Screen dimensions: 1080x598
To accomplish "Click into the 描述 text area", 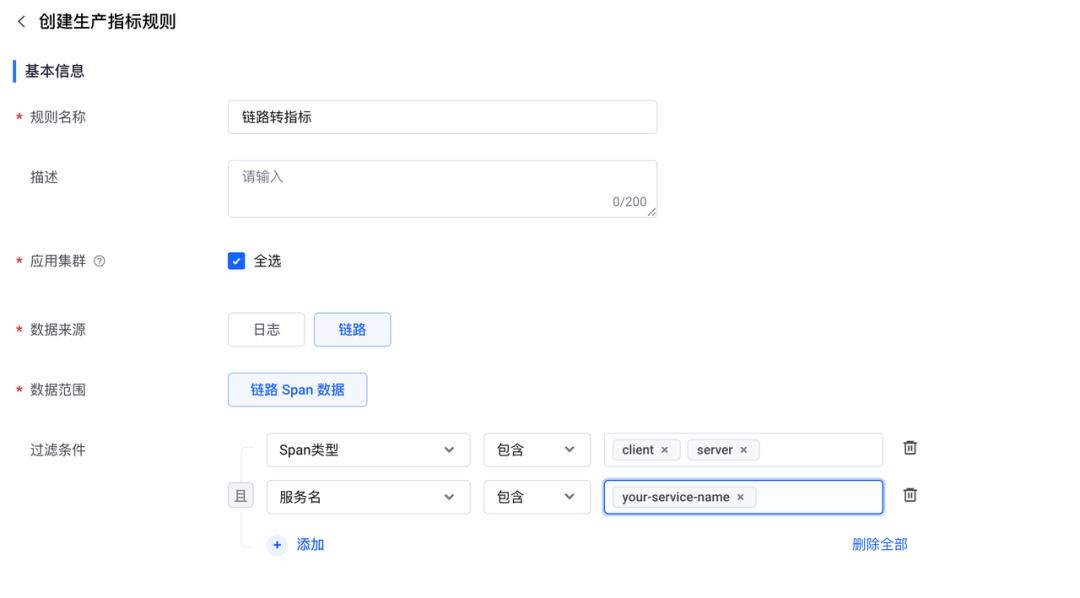I will [x=443, y=189].
